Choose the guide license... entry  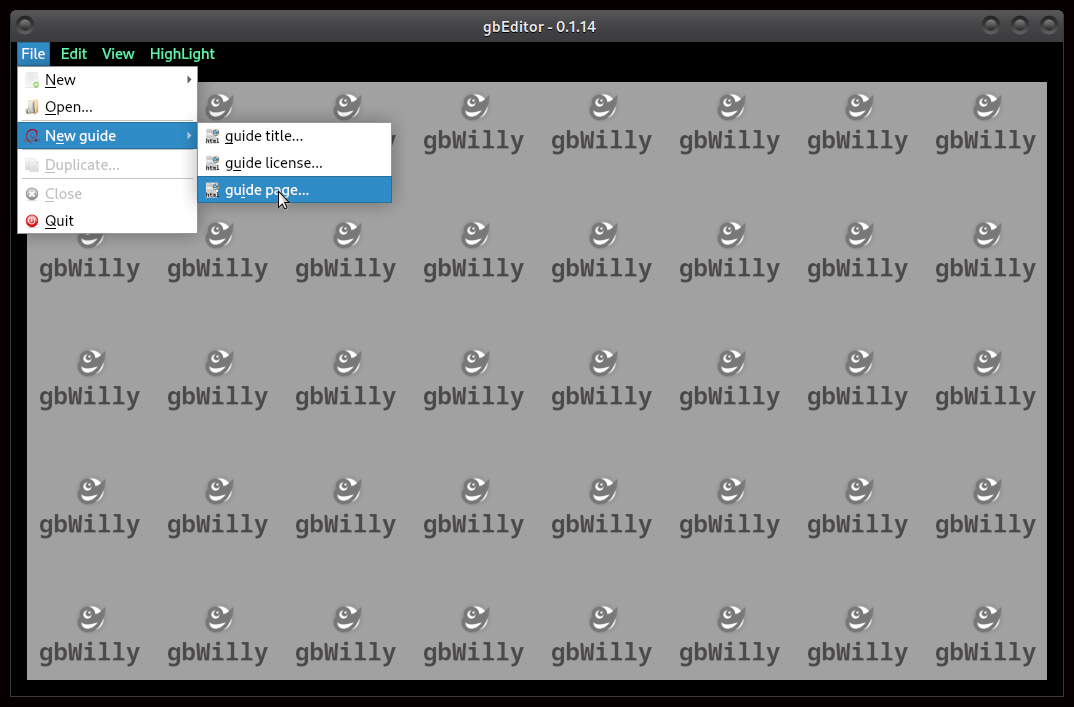273,163
